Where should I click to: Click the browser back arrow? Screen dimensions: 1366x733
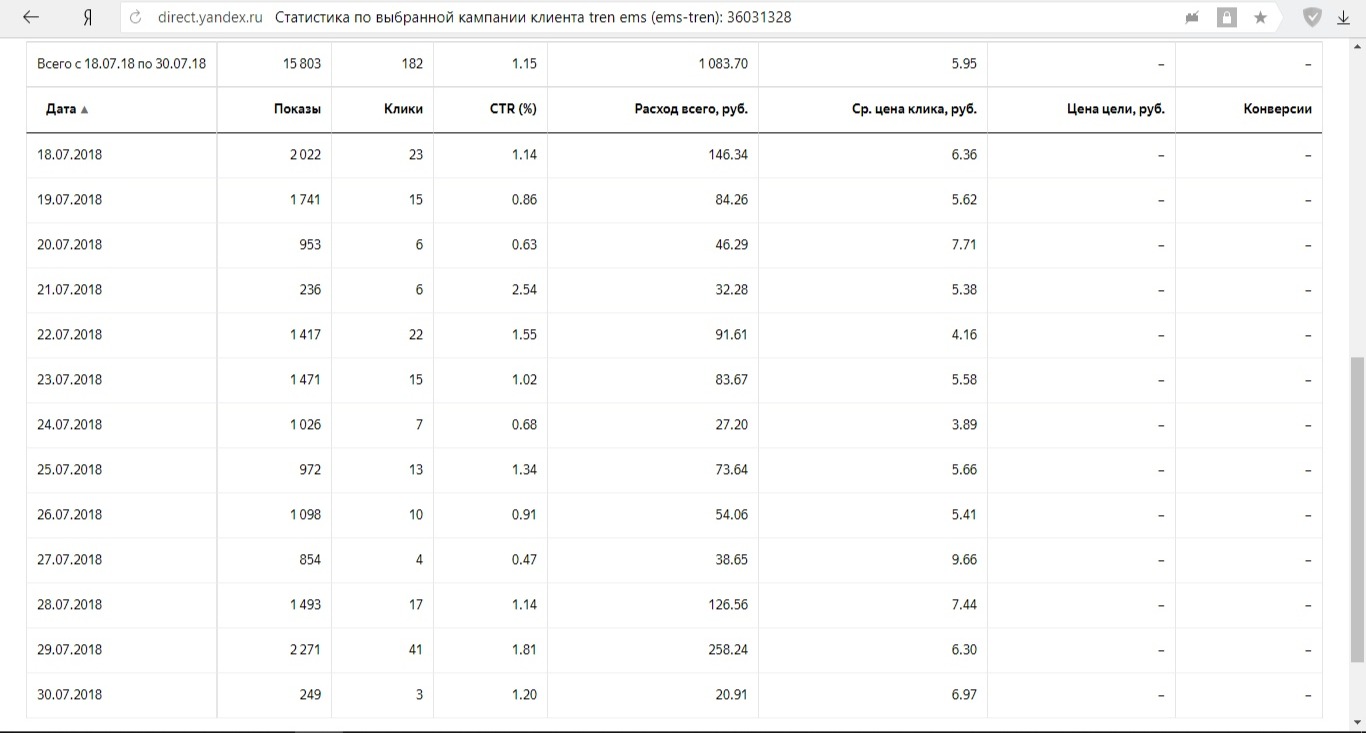coord(30,17)
